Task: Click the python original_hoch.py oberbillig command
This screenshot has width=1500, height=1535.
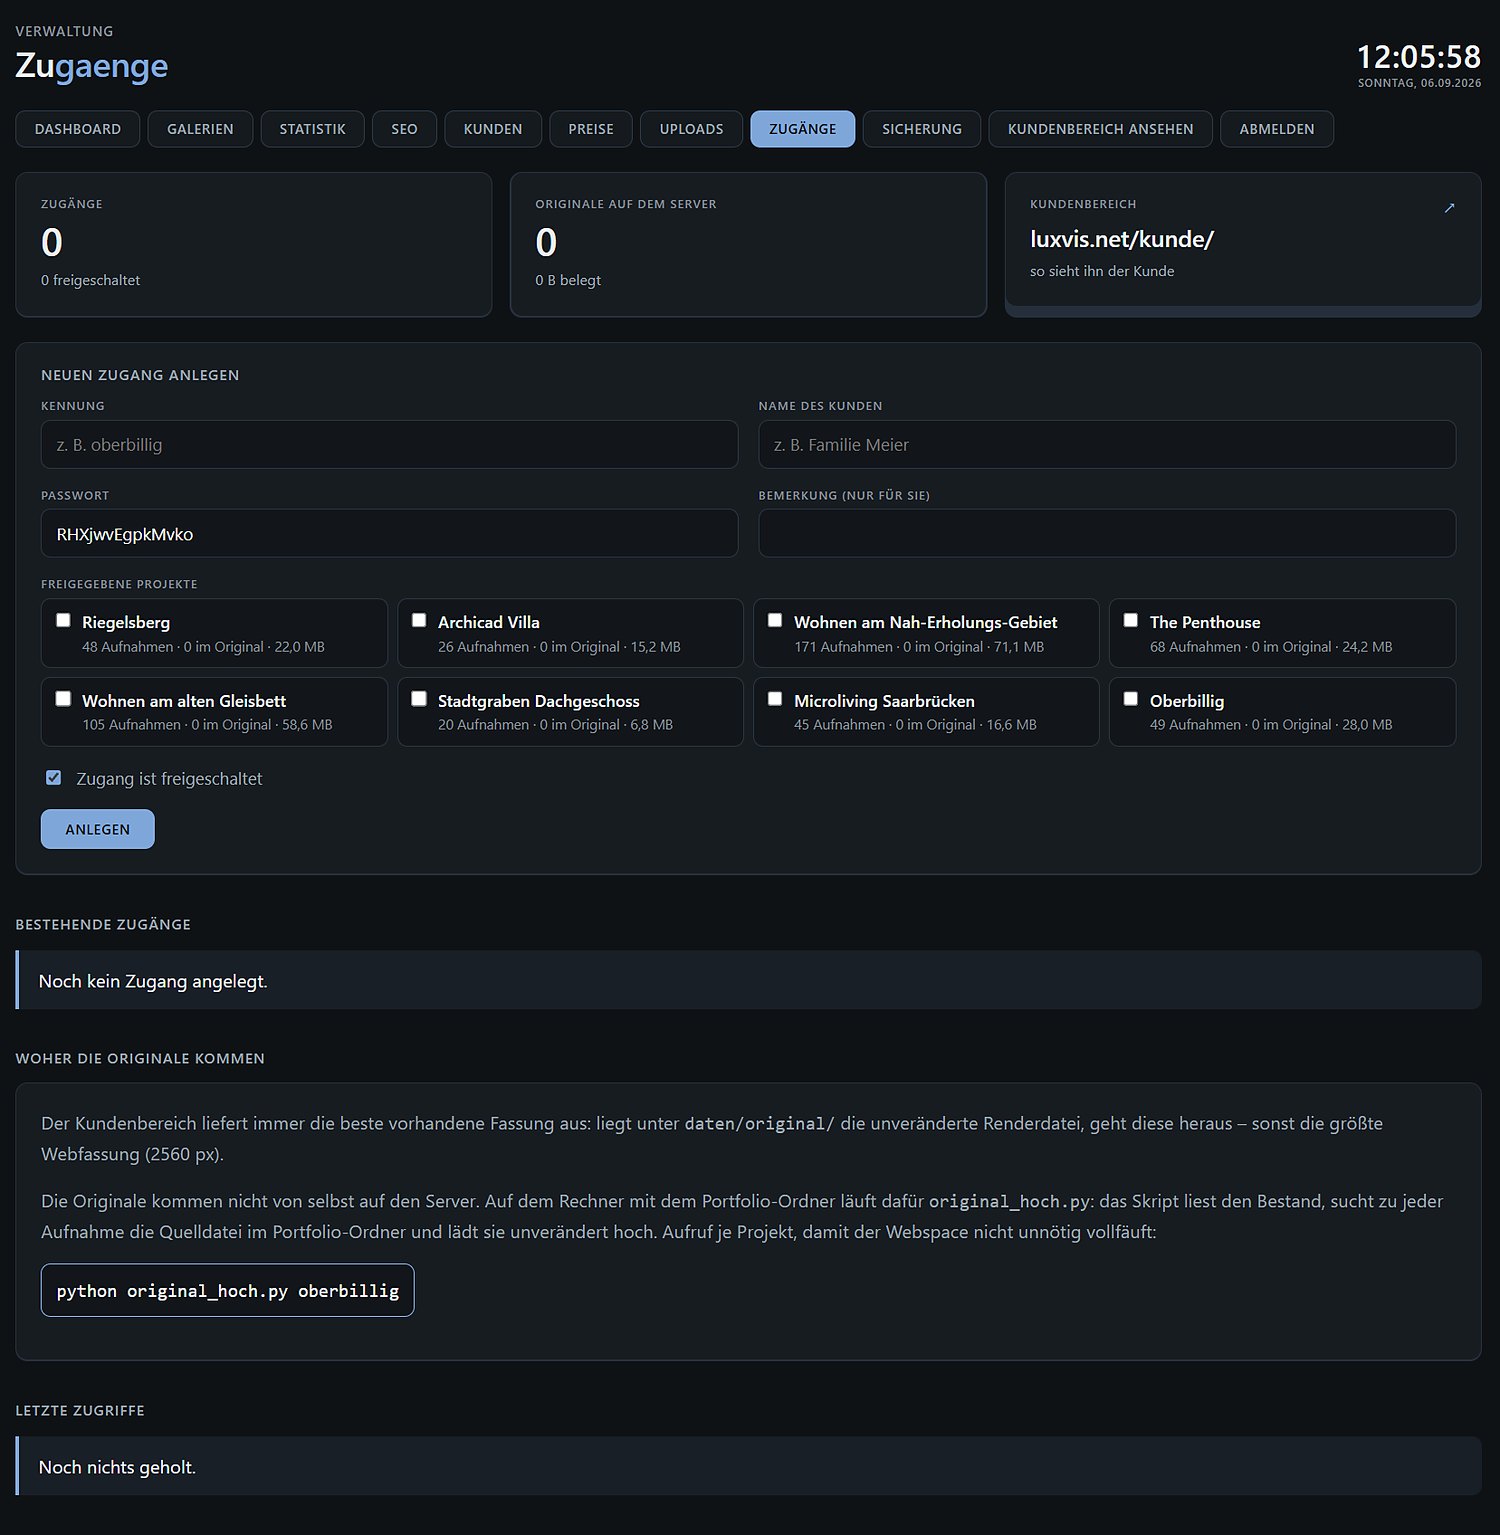Action: (228, 1291)
